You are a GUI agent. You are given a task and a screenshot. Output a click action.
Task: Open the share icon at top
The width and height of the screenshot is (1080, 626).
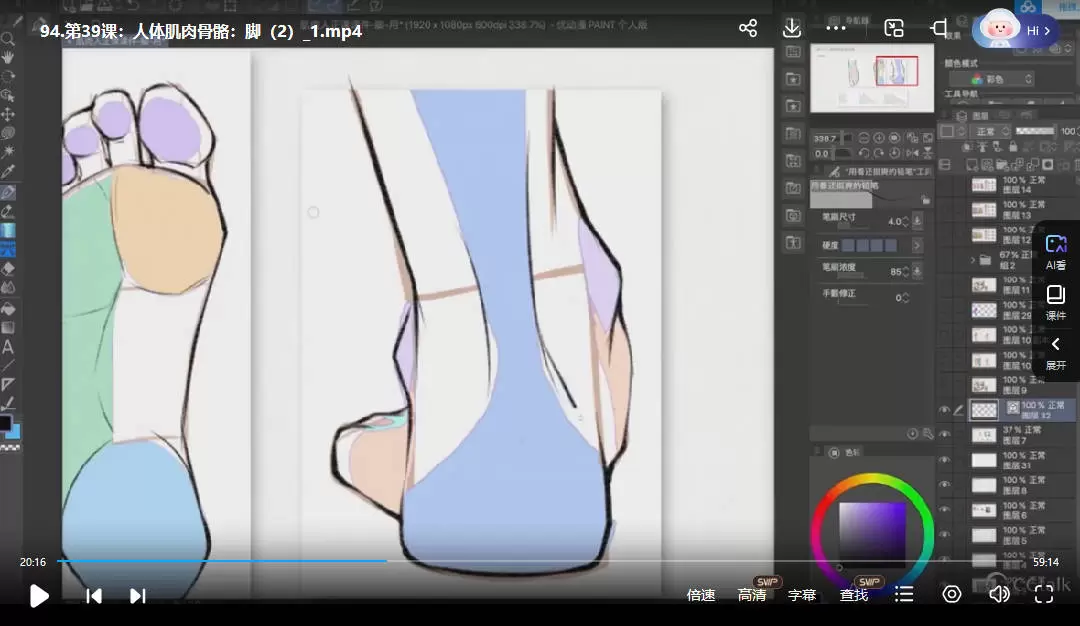pos(748,29)
